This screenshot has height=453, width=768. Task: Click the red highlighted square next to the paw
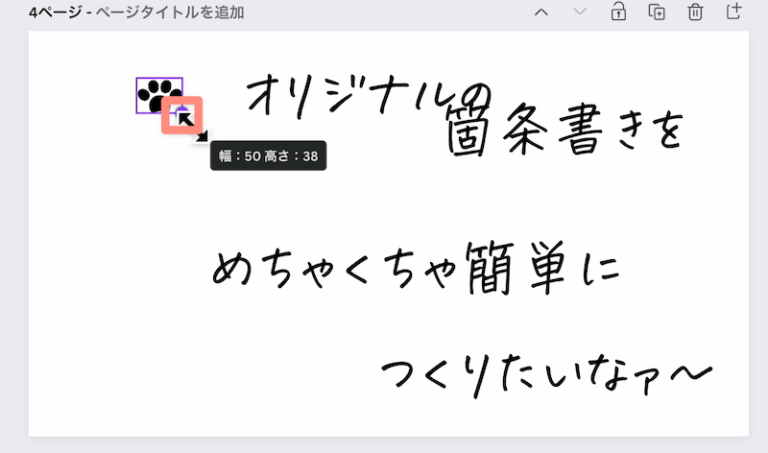[182, 115]
